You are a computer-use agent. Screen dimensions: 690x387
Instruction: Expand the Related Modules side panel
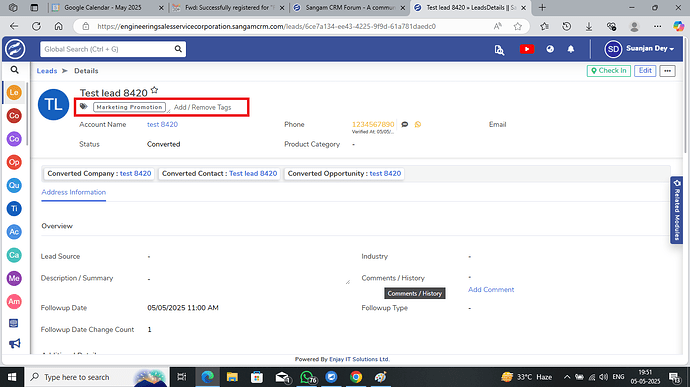[677, 210]
